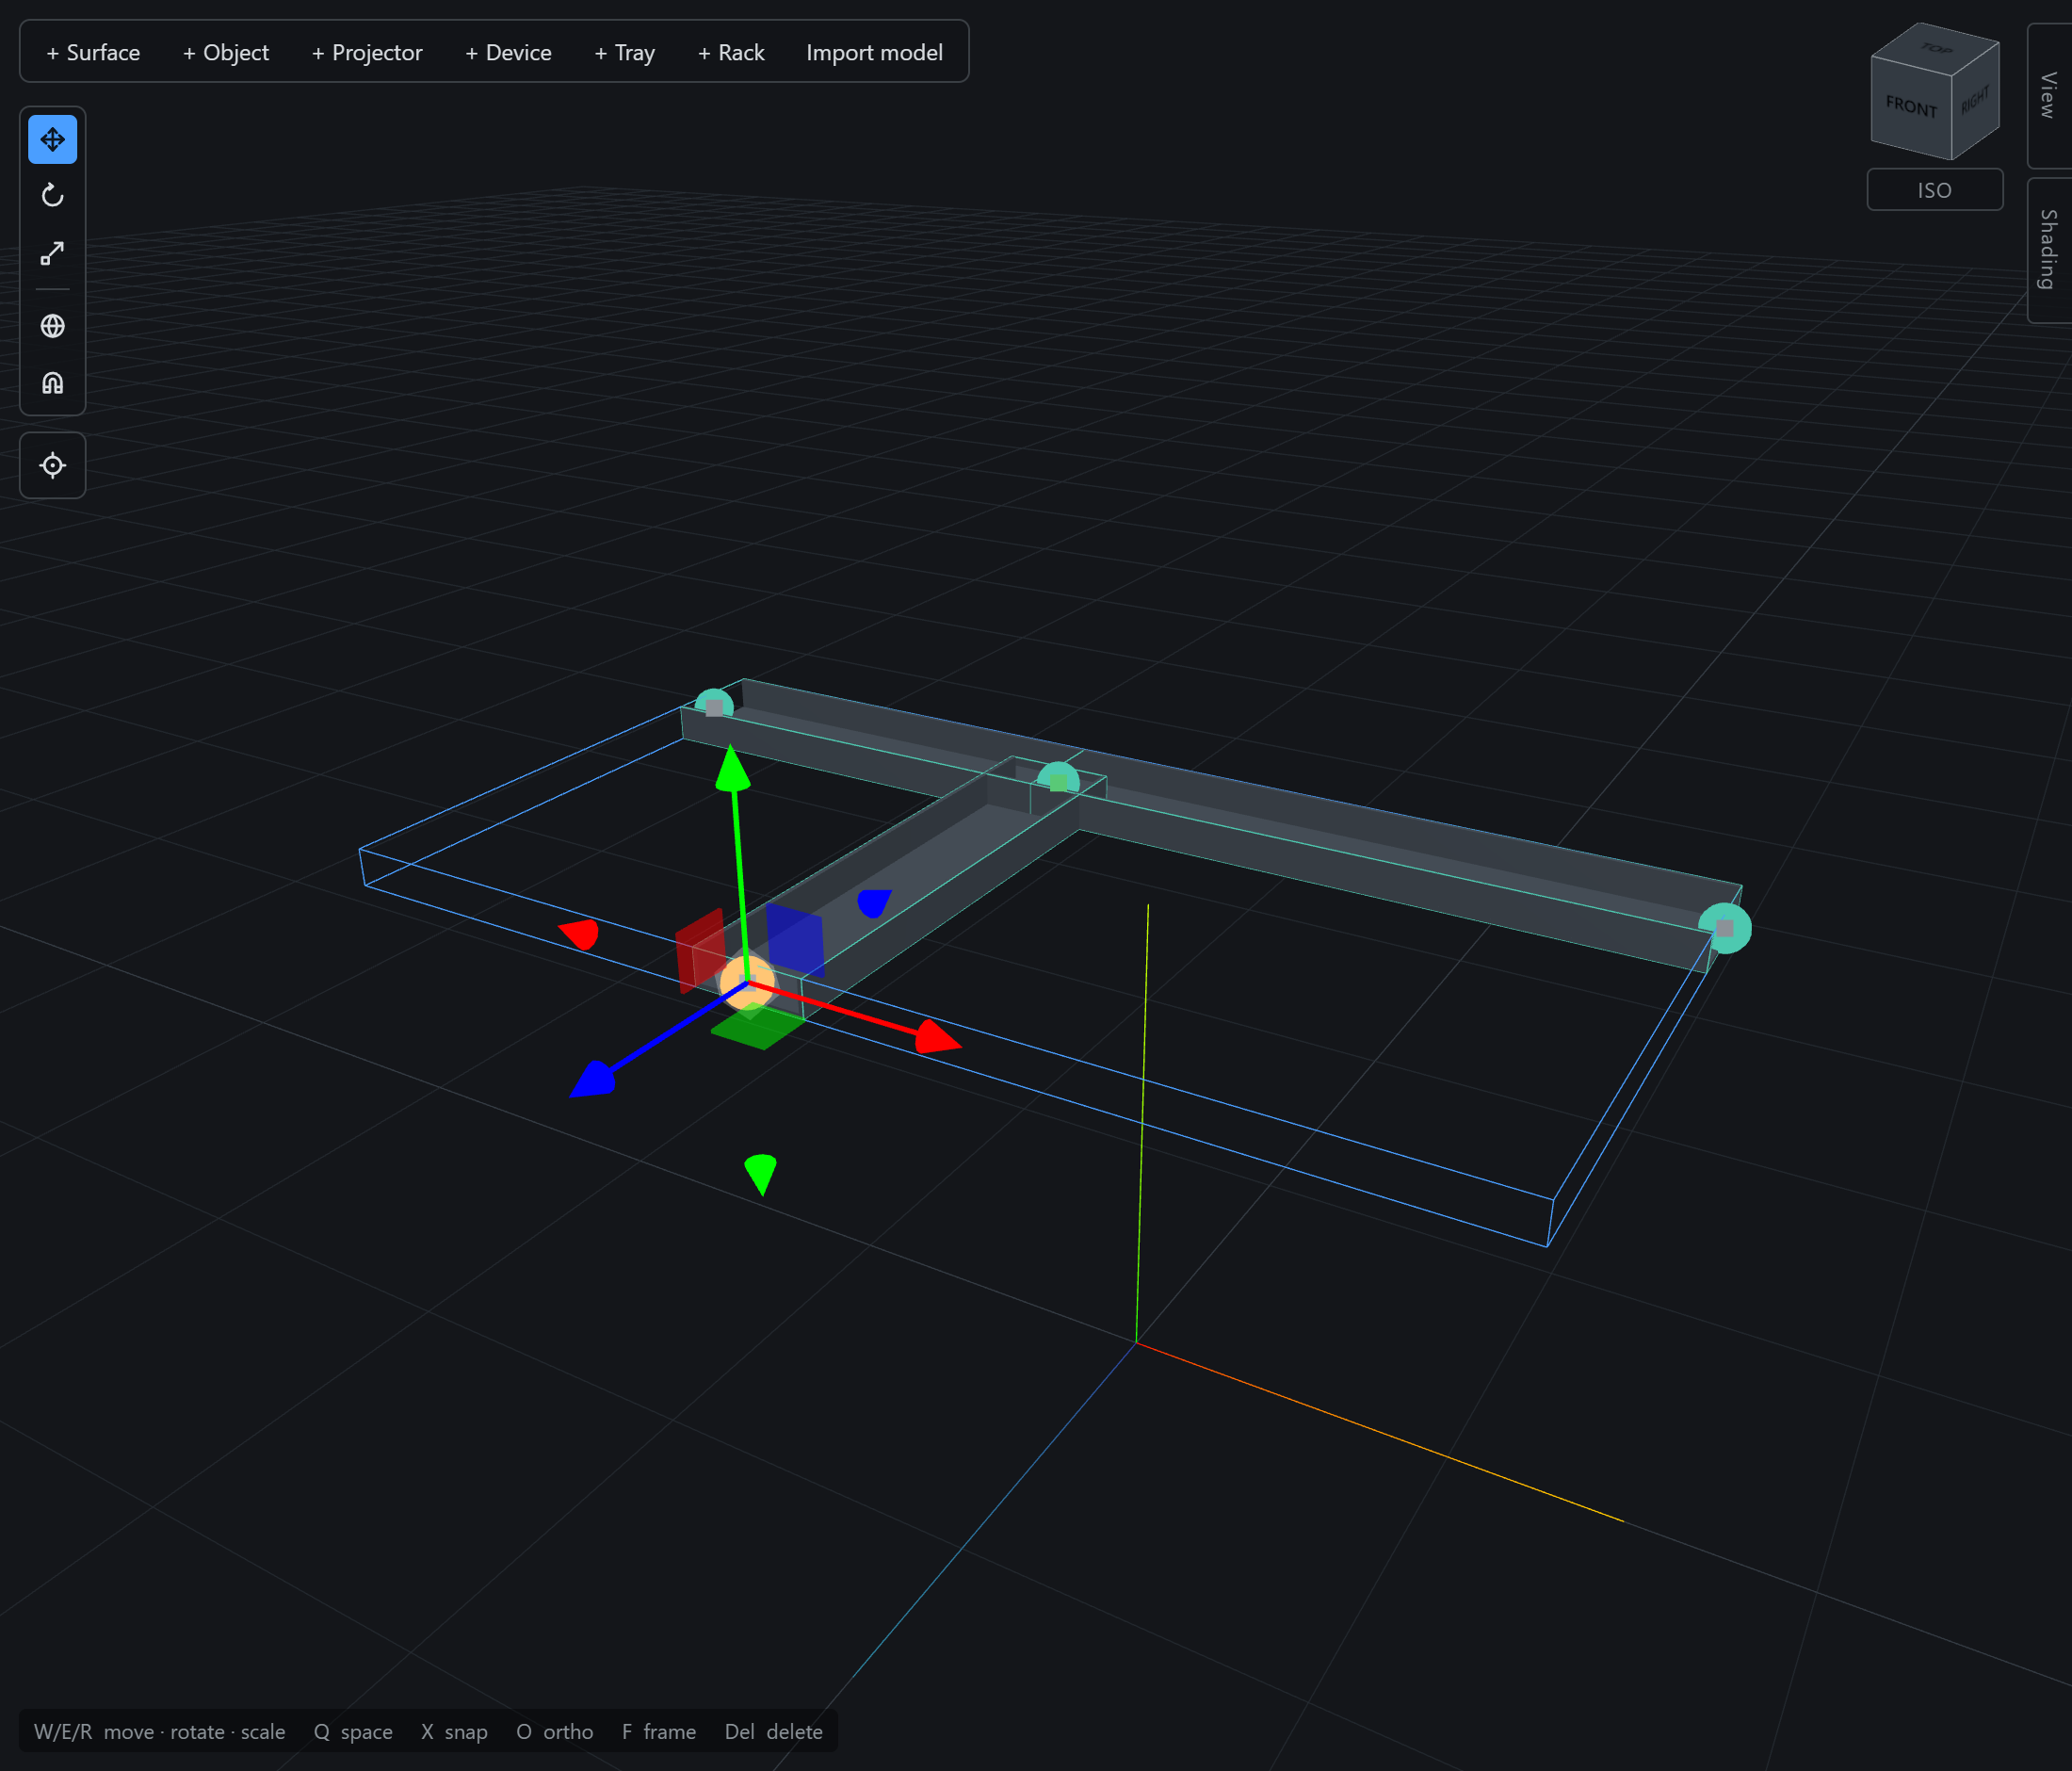Click the "O ortho" shortcut hint

[x=555, y=1731]
